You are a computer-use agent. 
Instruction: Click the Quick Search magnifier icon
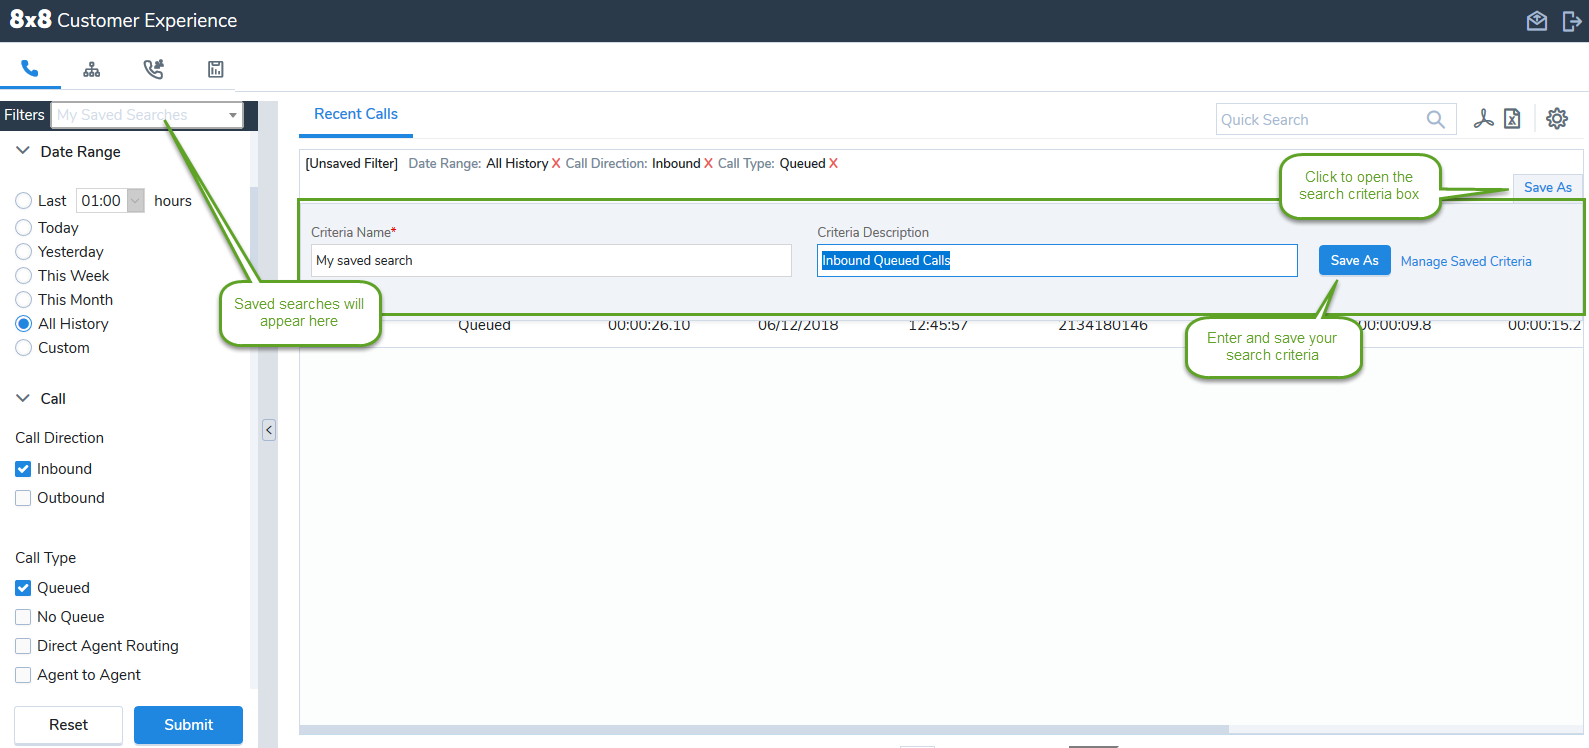1435,119
